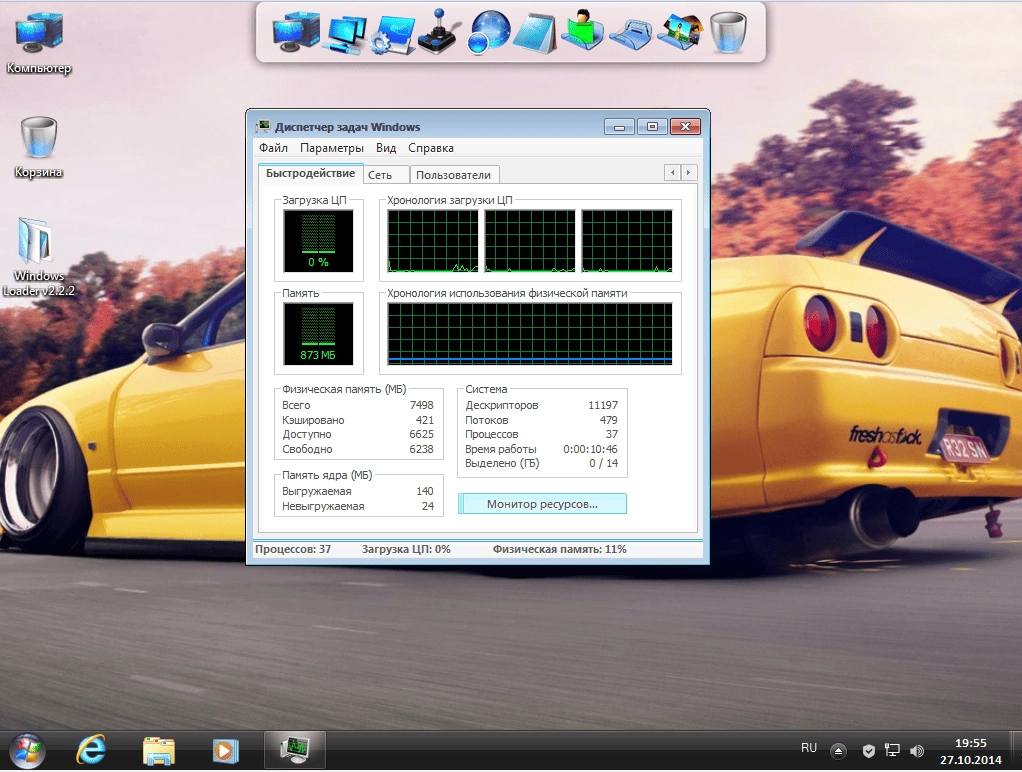Click the Всего value 7498

pyautogui.click(x=422, y=405)
